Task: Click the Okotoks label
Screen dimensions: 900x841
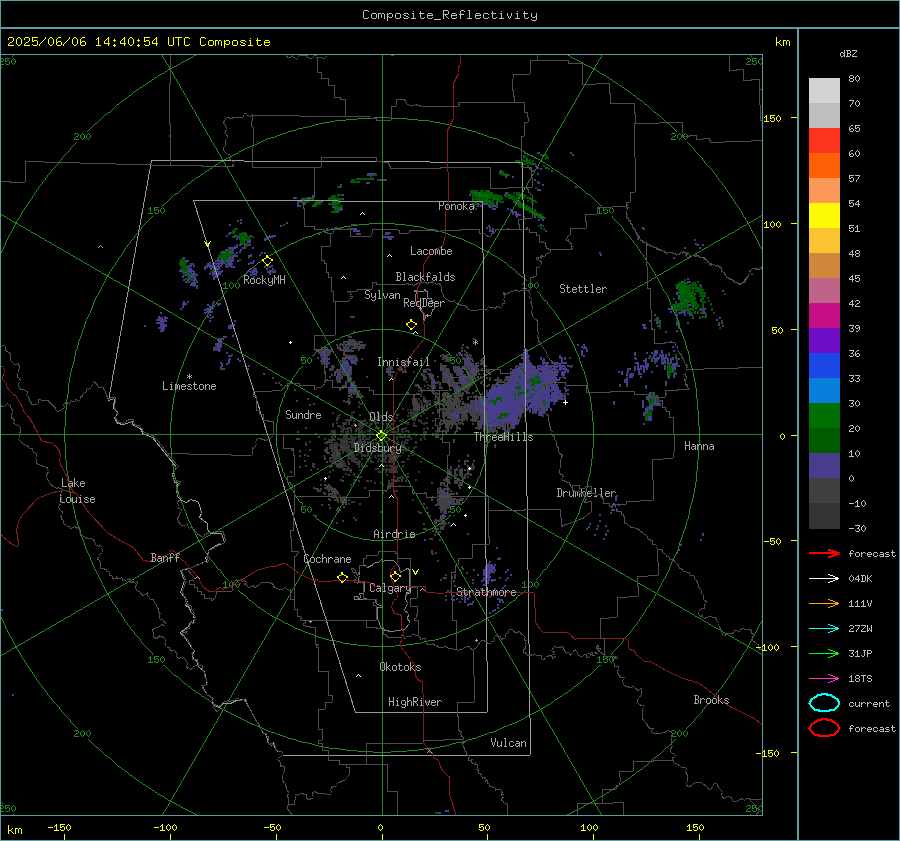Action: point(400,667)
